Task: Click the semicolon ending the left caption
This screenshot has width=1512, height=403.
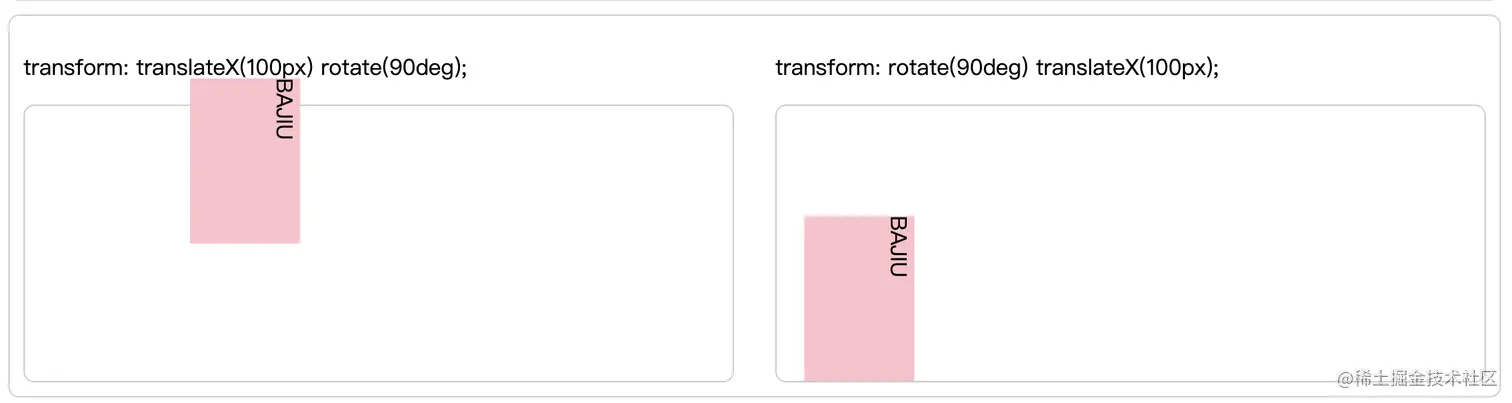Action: [464, 70]
